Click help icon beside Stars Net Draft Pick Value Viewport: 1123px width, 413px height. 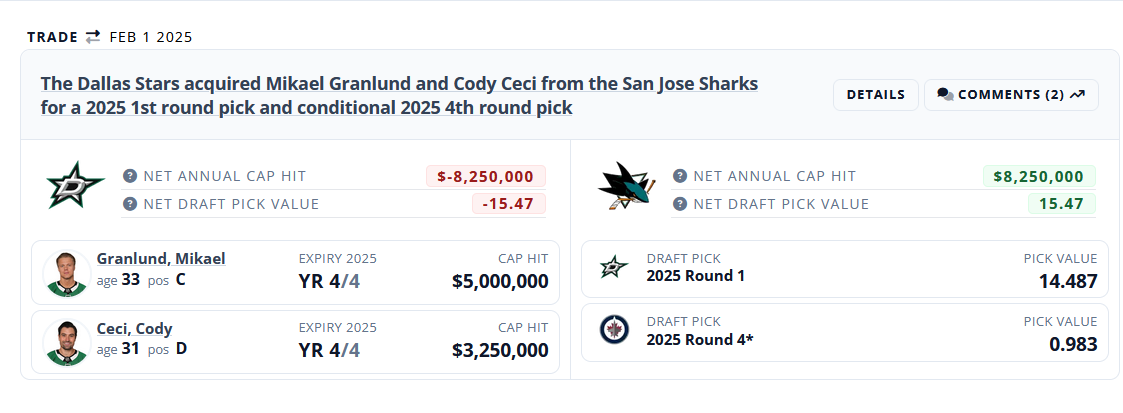click(x=129, y=204)
